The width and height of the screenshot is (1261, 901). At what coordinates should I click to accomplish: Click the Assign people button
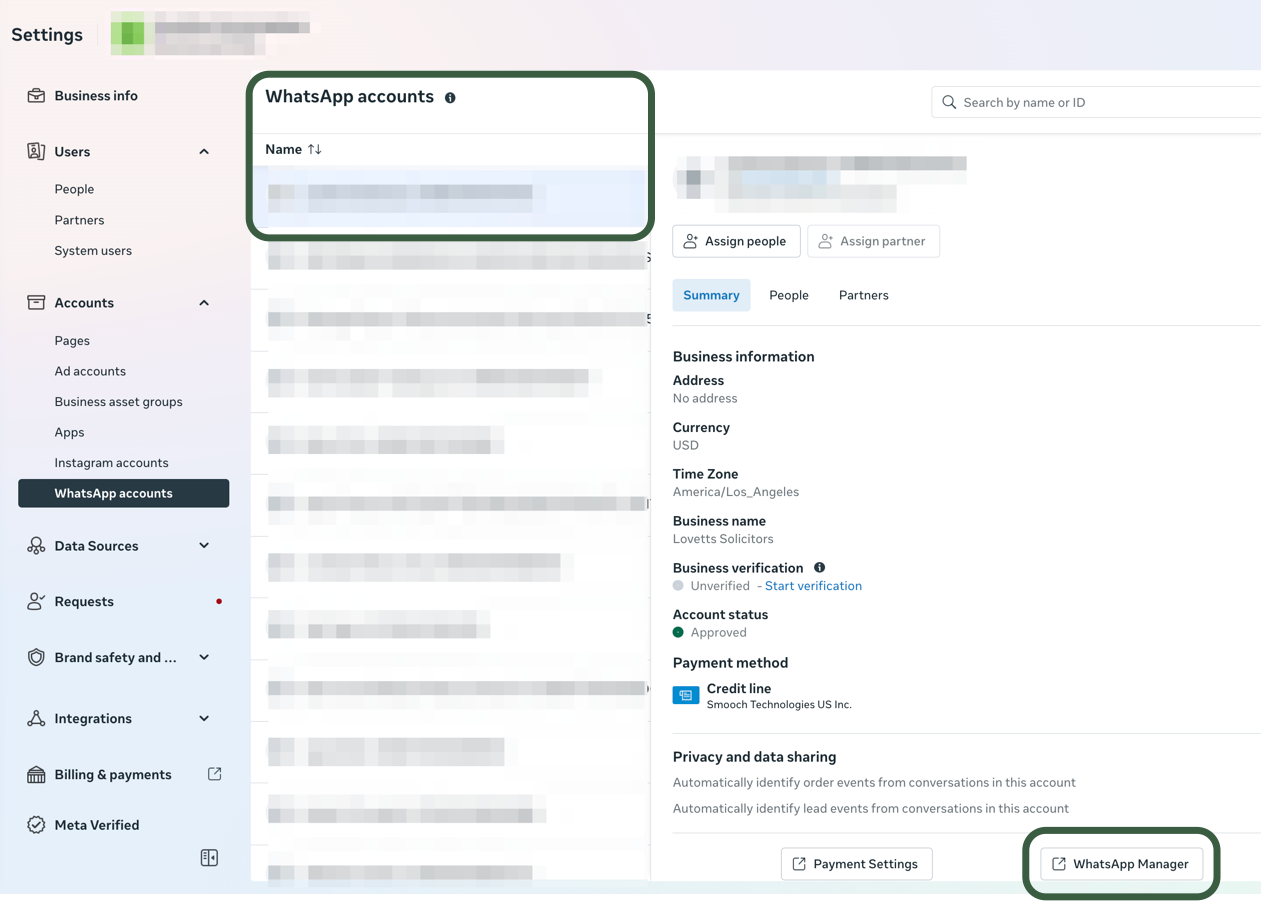click(736, 241)
